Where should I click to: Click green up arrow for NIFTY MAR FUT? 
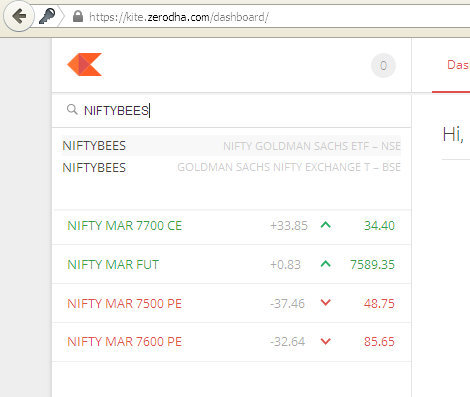point(326,264)
